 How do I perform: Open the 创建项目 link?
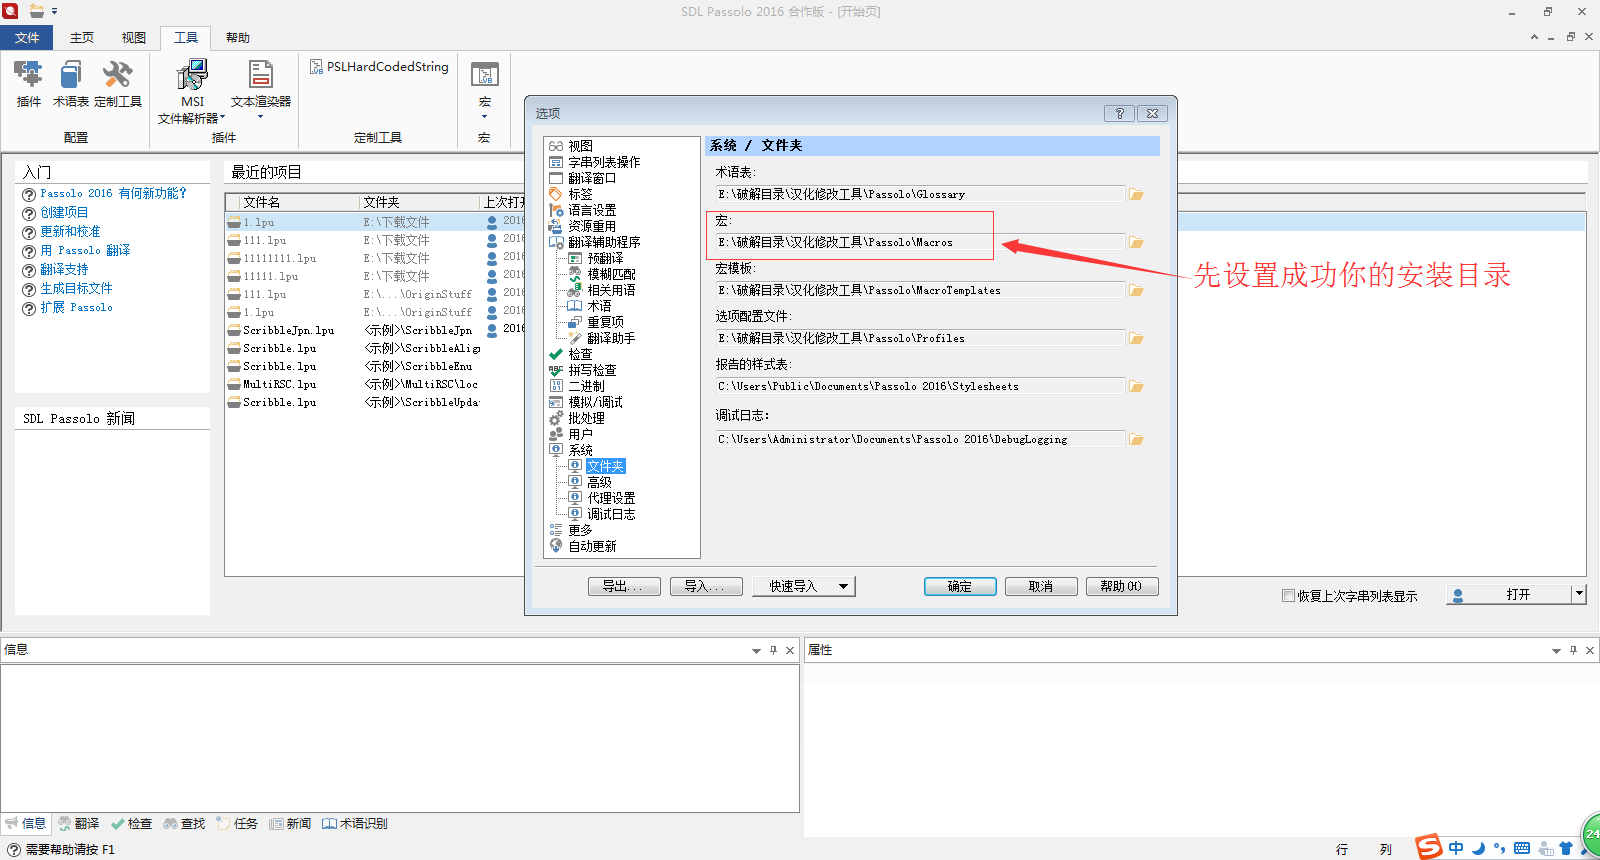coord(64,213)
